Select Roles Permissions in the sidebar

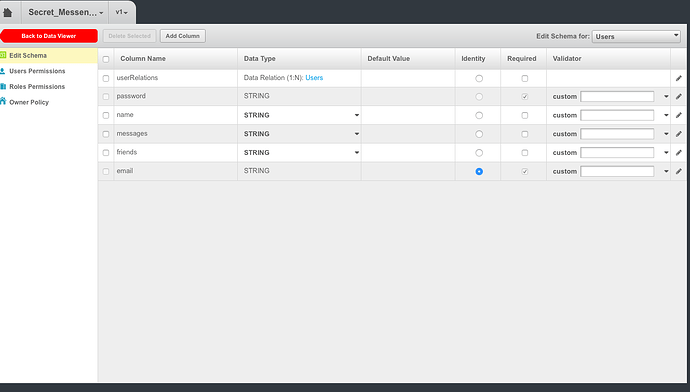coord(37,87)
